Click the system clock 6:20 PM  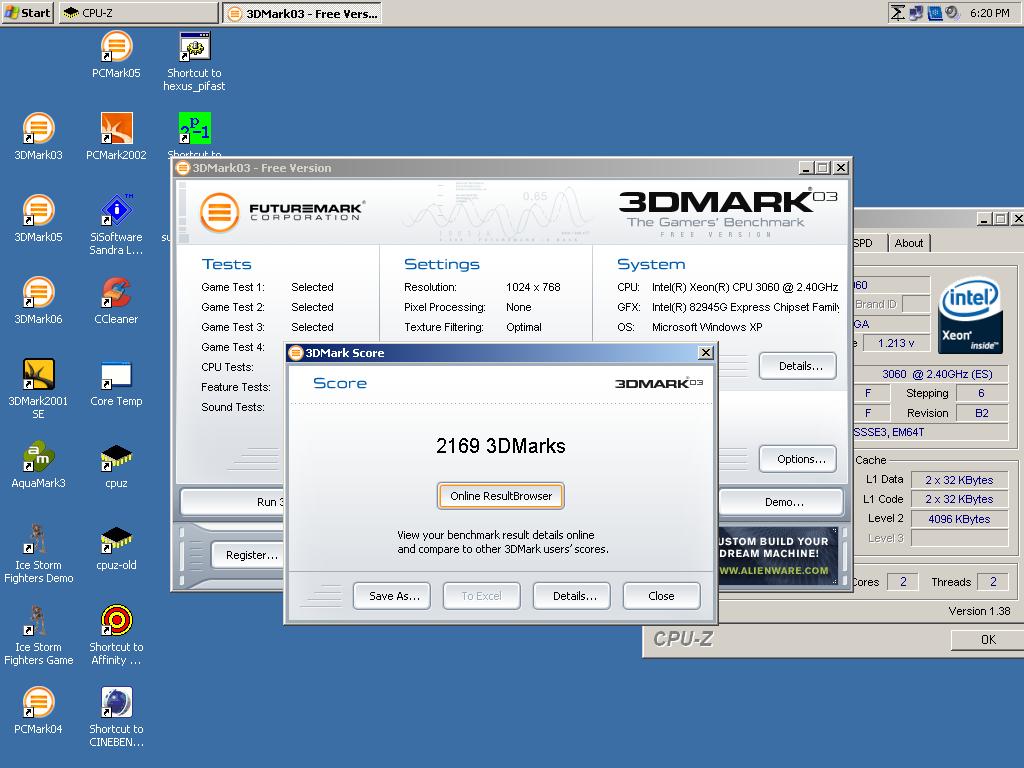[x=989, y=12]
